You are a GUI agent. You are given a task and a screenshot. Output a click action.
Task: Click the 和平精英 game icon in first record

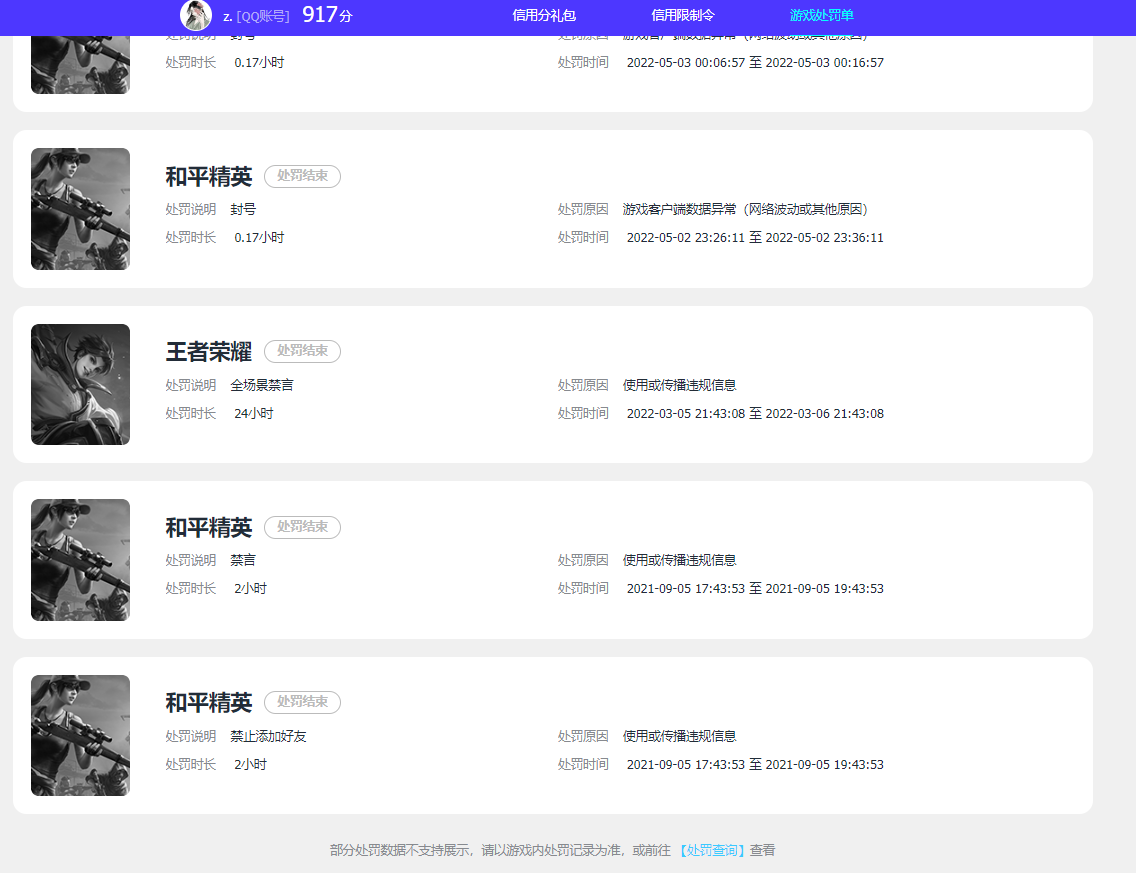click(80, 209)
